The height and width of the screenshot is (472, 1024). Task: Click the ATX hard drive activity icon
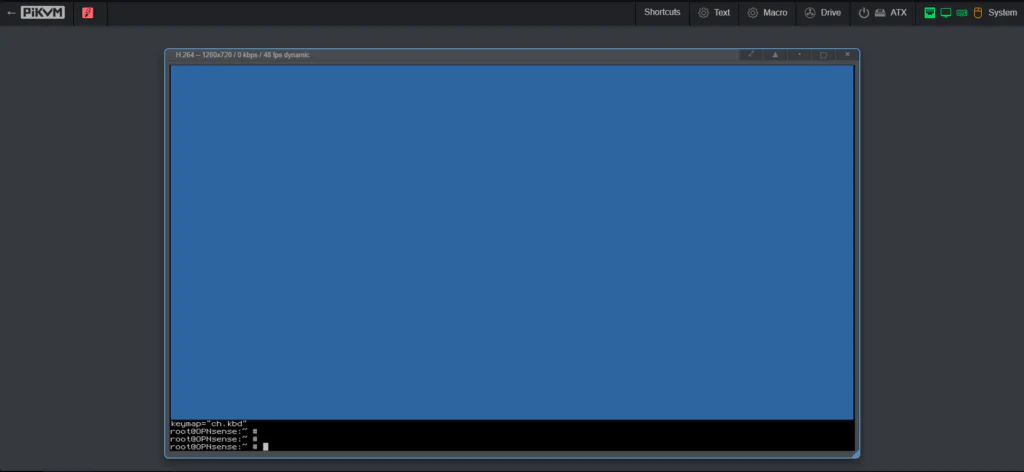pos(879,13)
